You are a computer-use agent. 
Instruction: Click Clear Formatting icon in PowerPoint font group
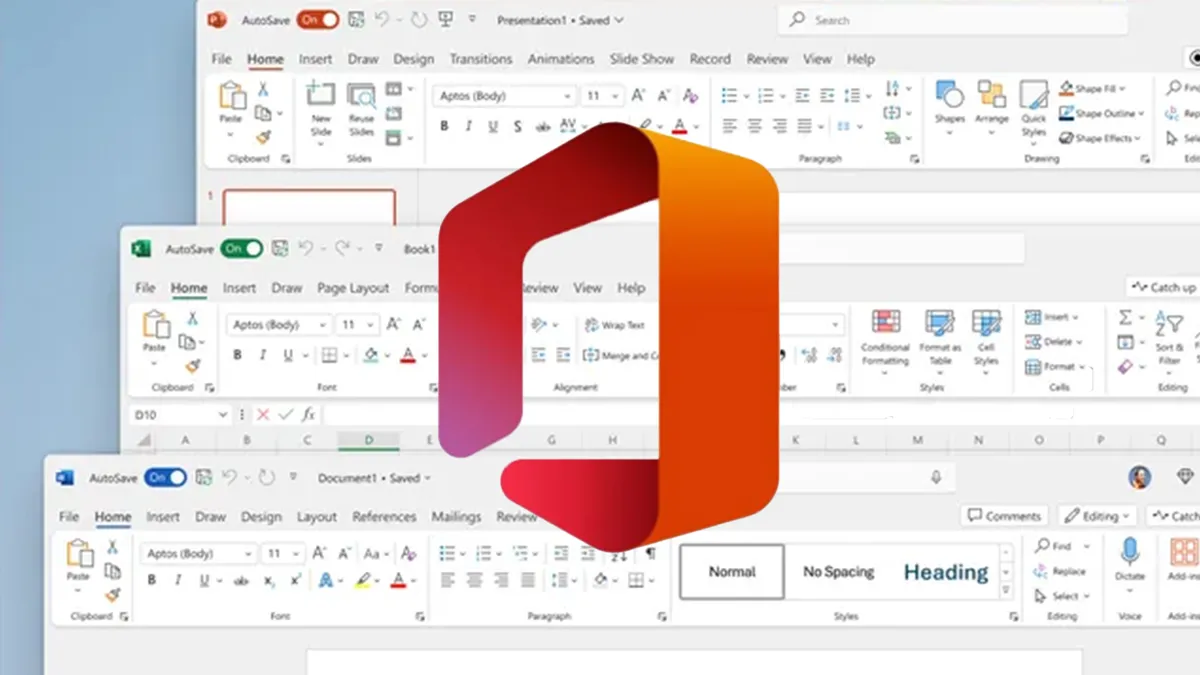(x=689, y=96)
